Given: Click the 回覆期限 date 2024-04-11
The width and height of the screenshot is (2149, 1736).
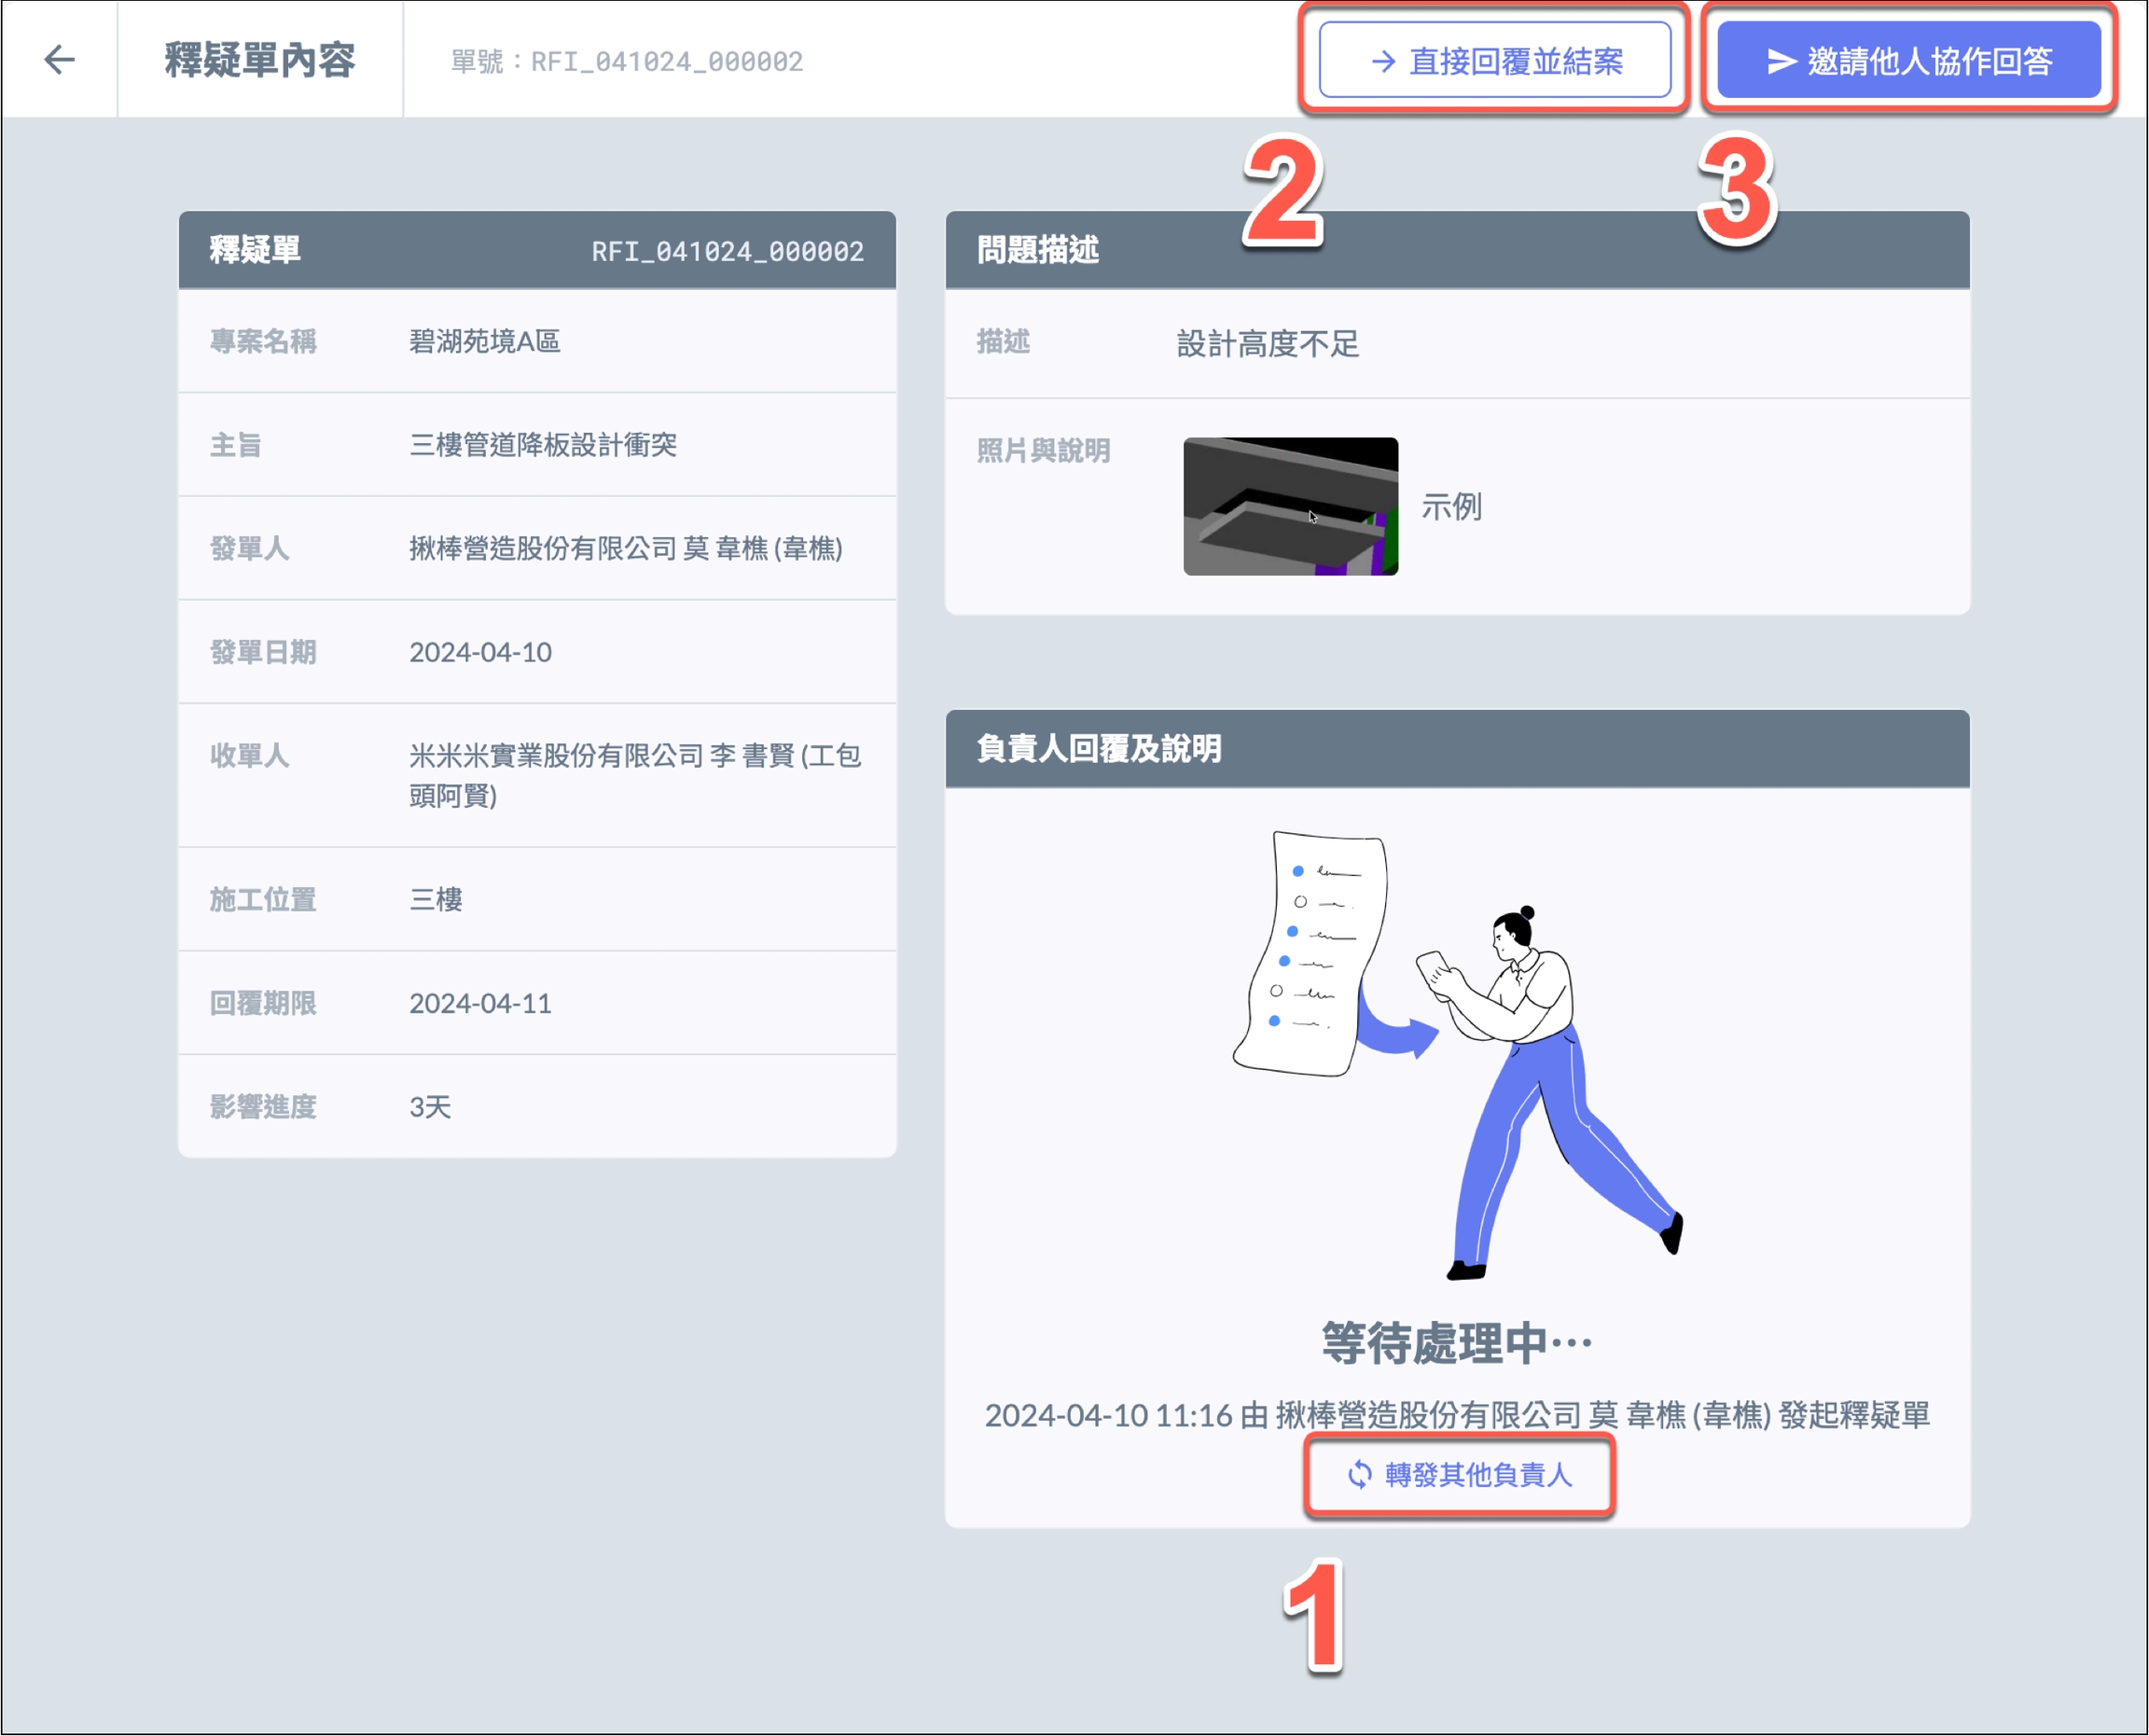Looking at the screenshot, I should coord(480,1003).
